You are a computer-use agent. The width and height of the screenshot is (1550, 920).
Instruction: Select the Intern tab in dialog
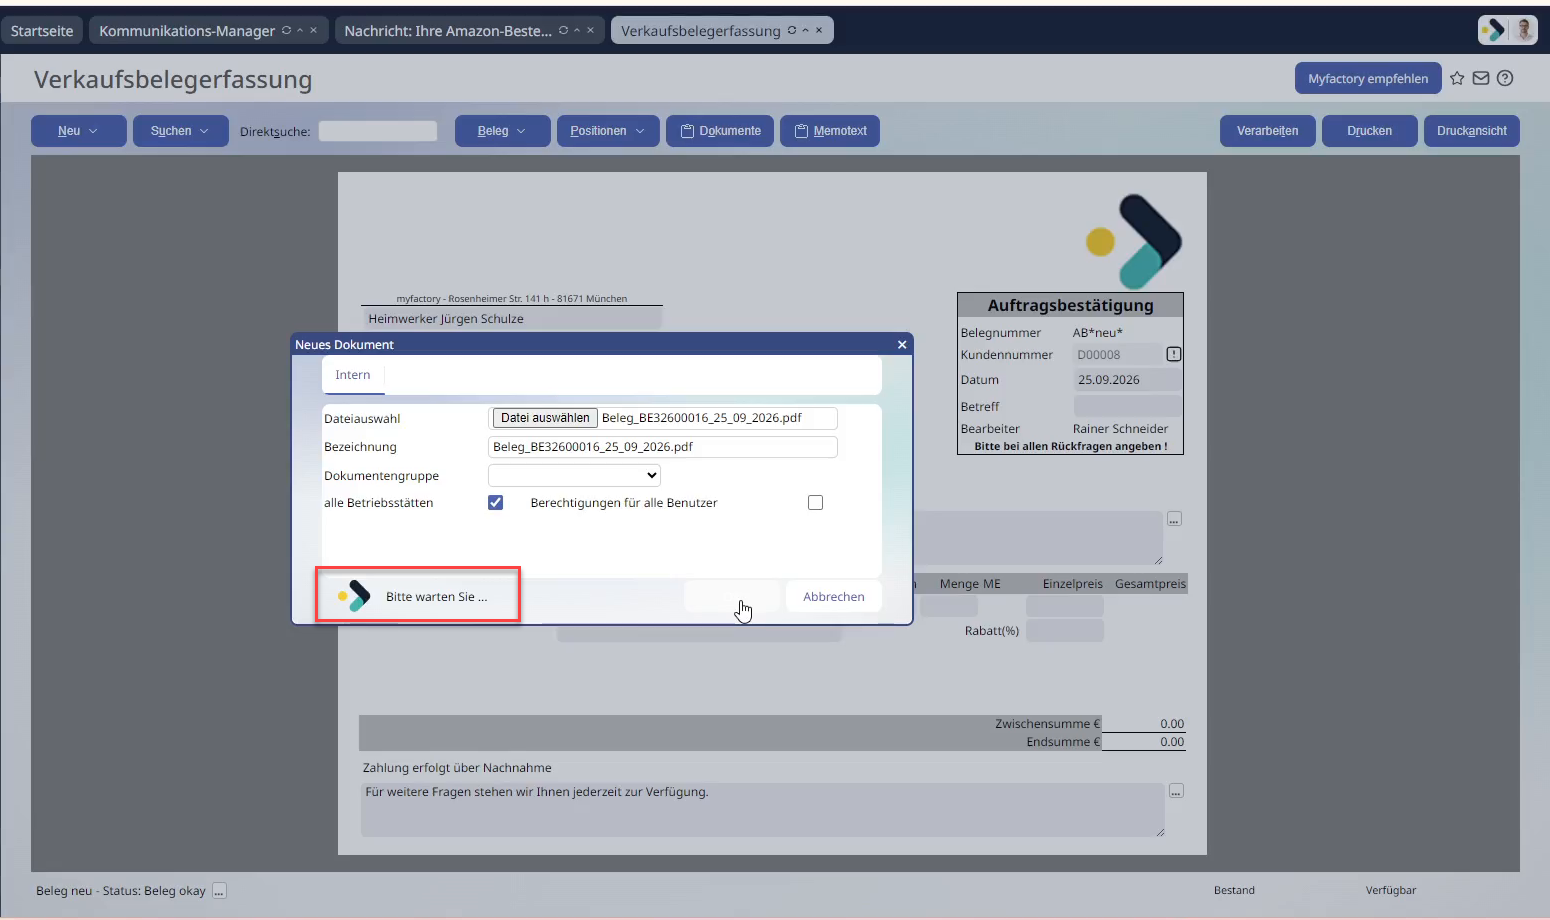click(353, 375)
